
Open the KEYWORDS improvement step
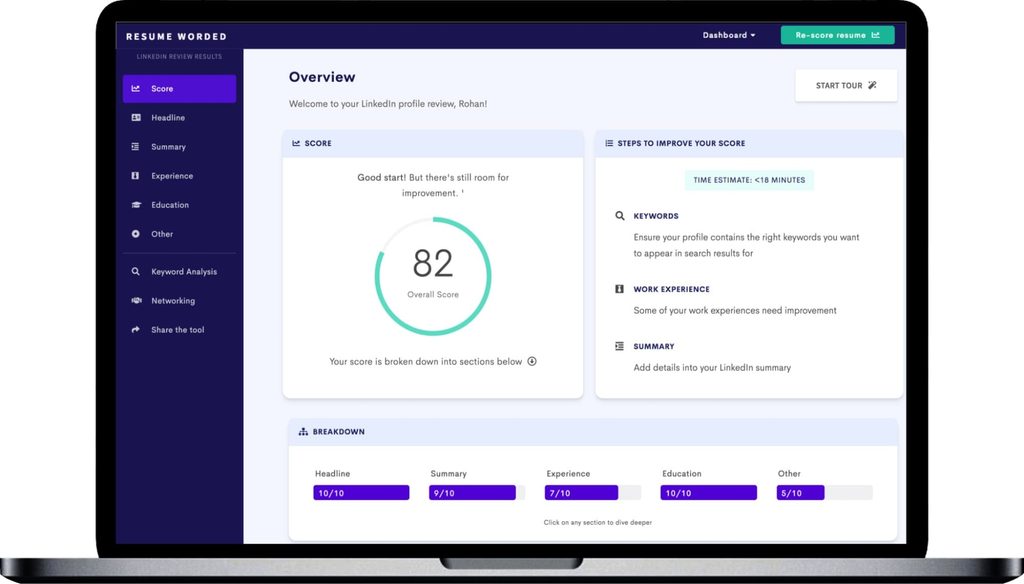coord(656,216)
